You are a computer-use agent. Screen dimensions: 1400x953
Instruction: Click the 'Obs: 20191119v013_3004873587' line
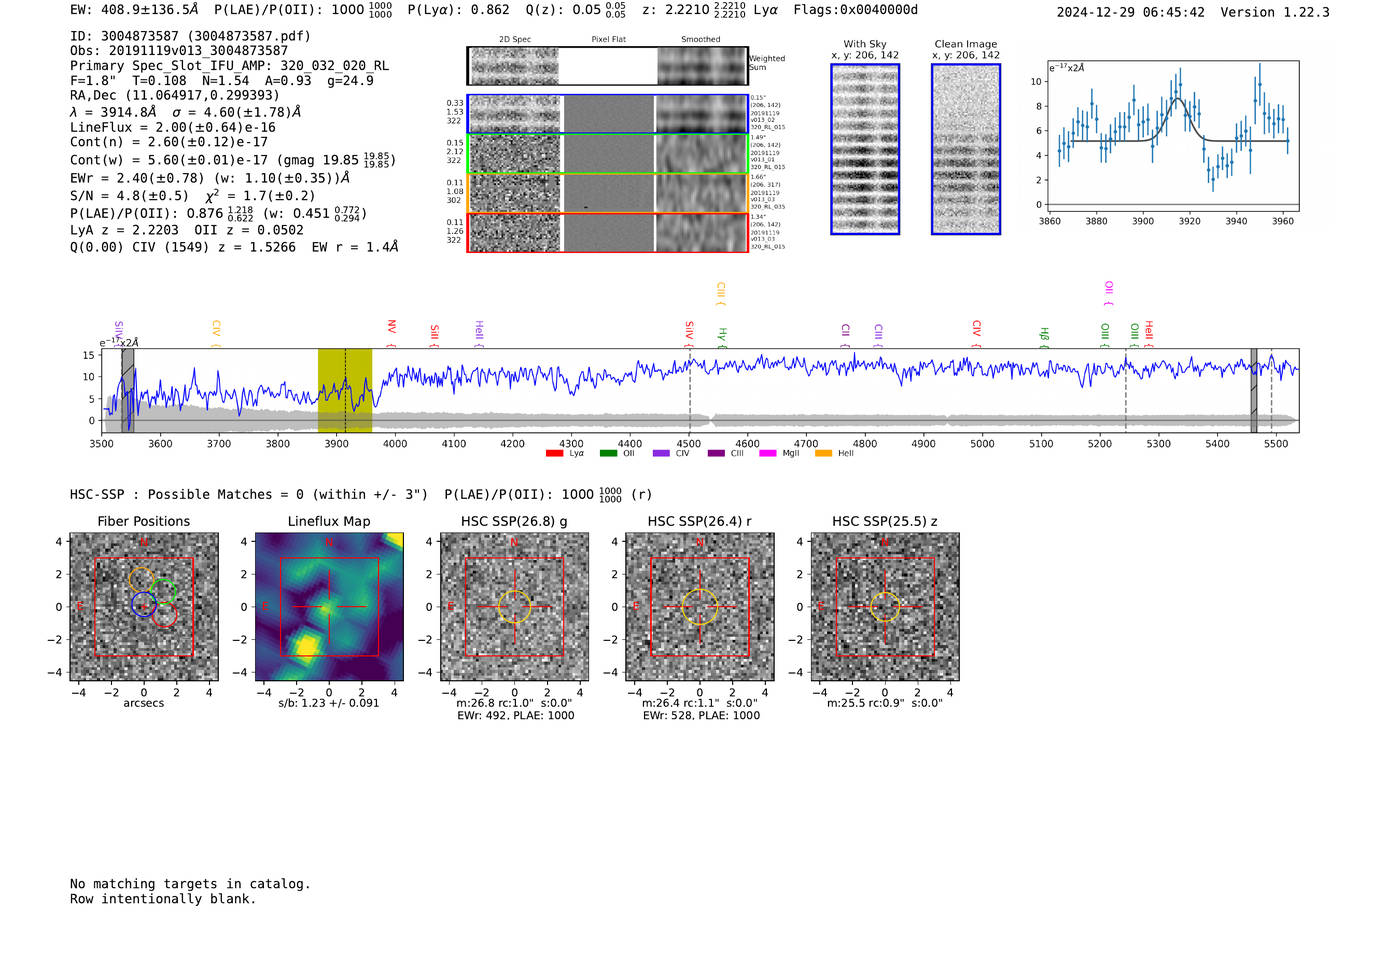[179, 51]
